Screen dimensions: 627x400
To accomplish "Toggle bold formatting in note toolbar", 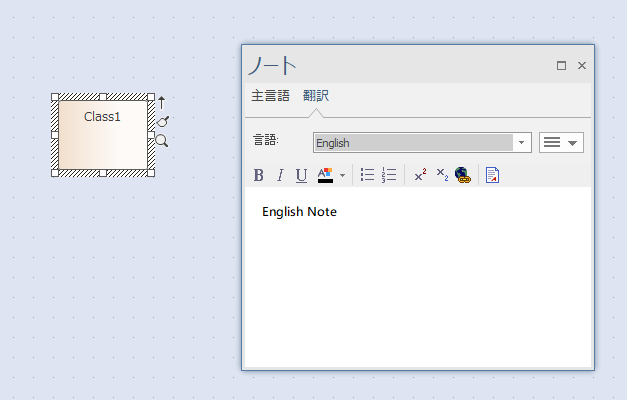I will tap(259, 175).
